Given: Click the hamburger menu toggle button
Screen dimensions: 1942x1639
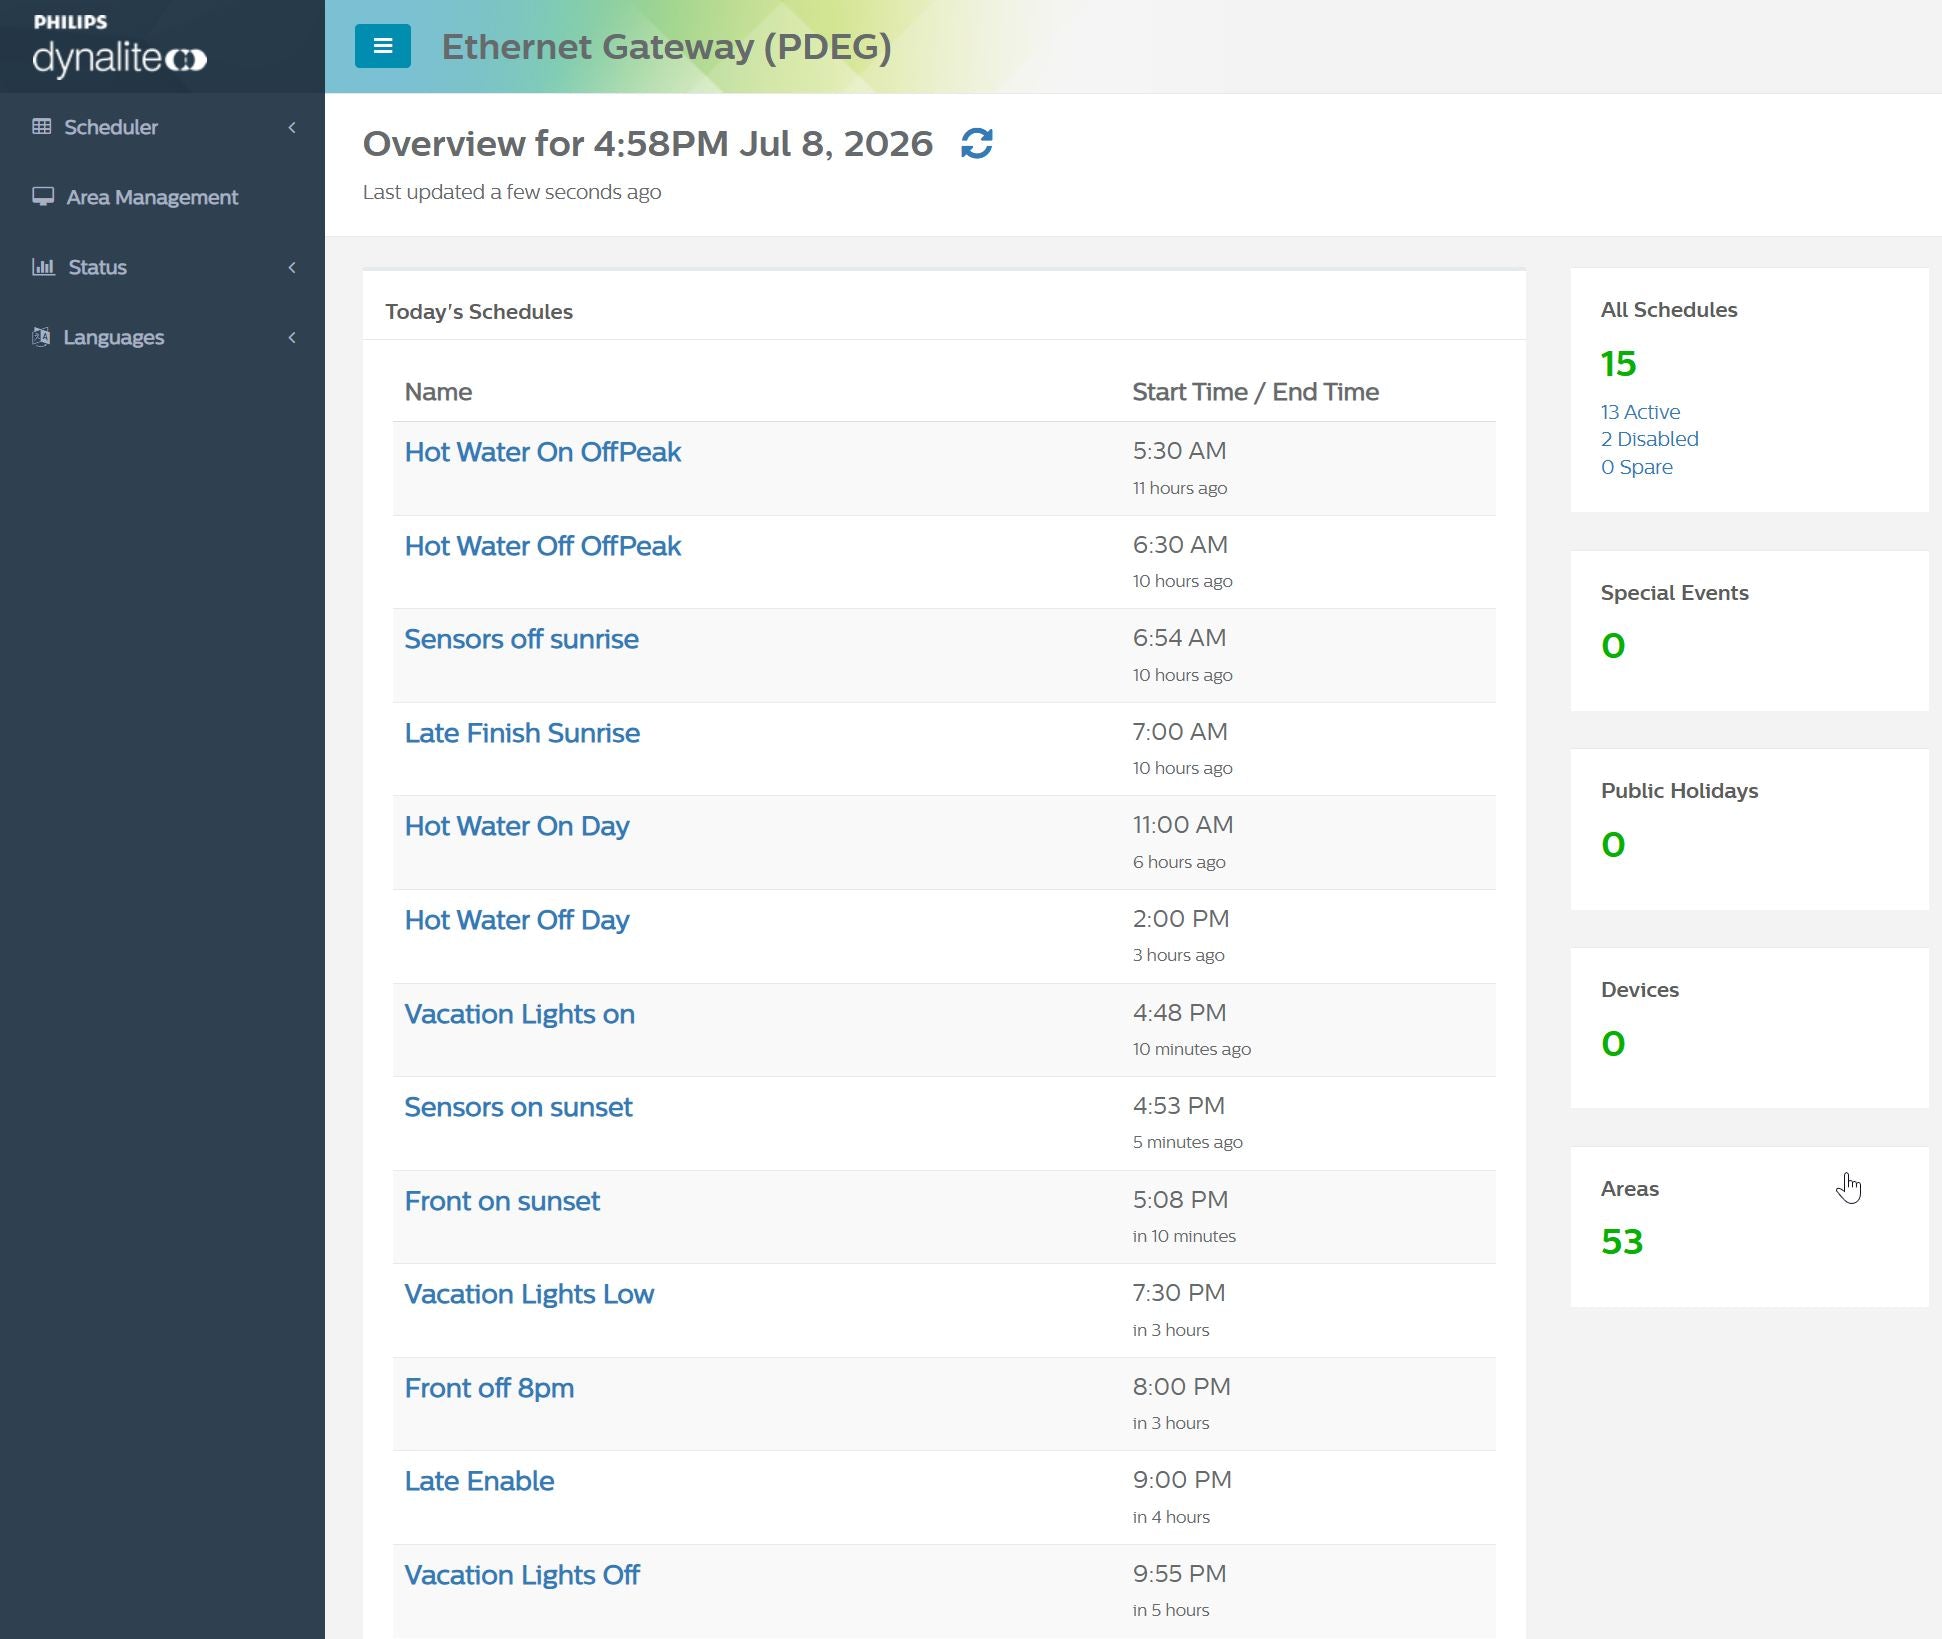Looking at the screenshot, I should [x=382, y=46].
